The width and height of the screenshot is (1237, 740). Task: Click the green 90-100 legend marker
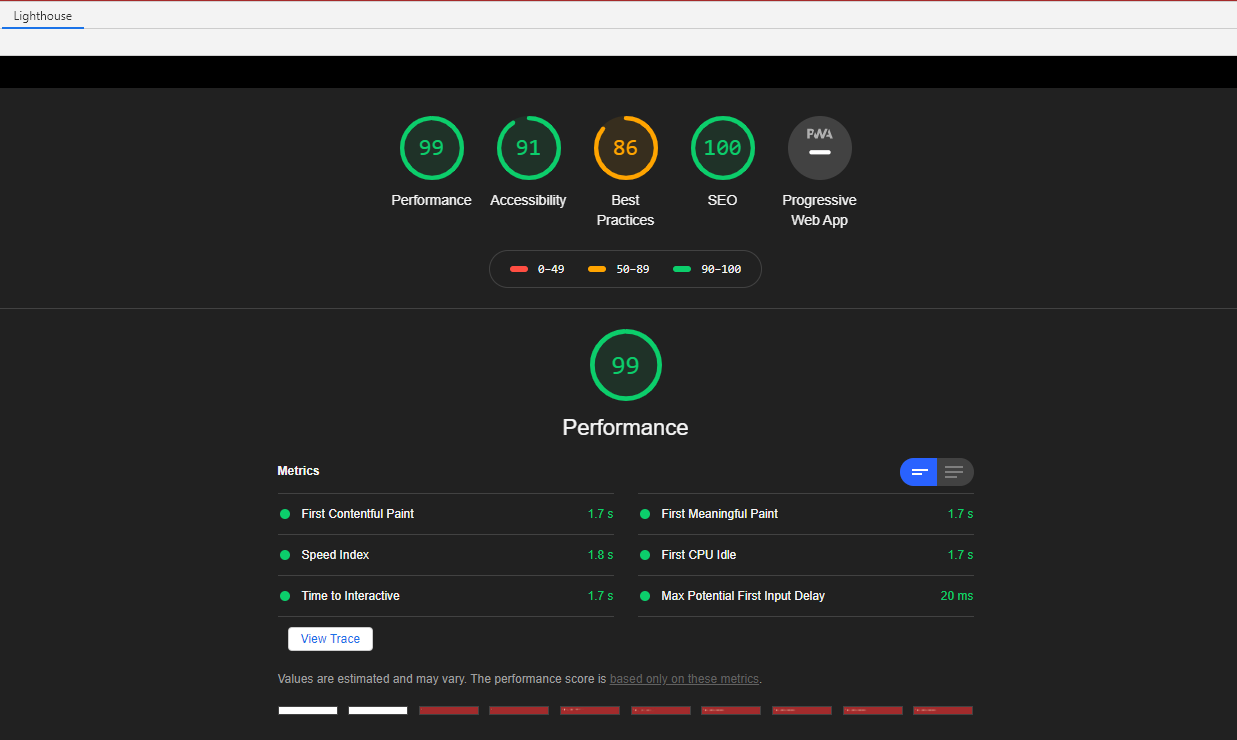point(682,269)
